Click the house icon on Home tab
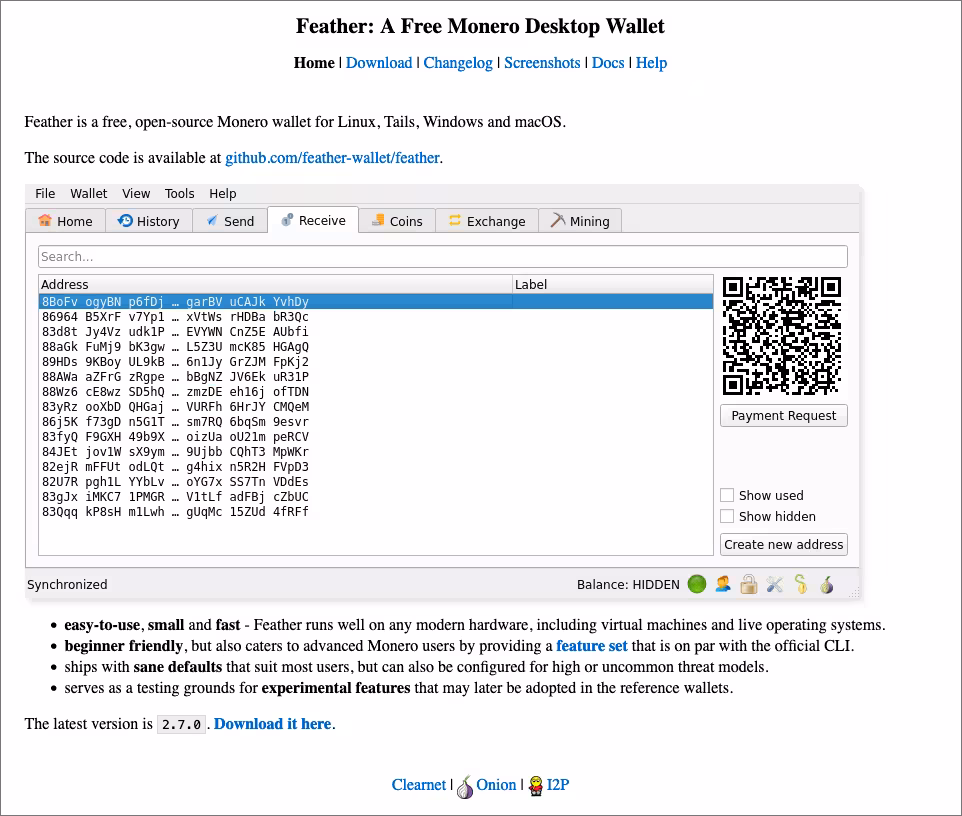The image size is (962, 816). (45, 220)
